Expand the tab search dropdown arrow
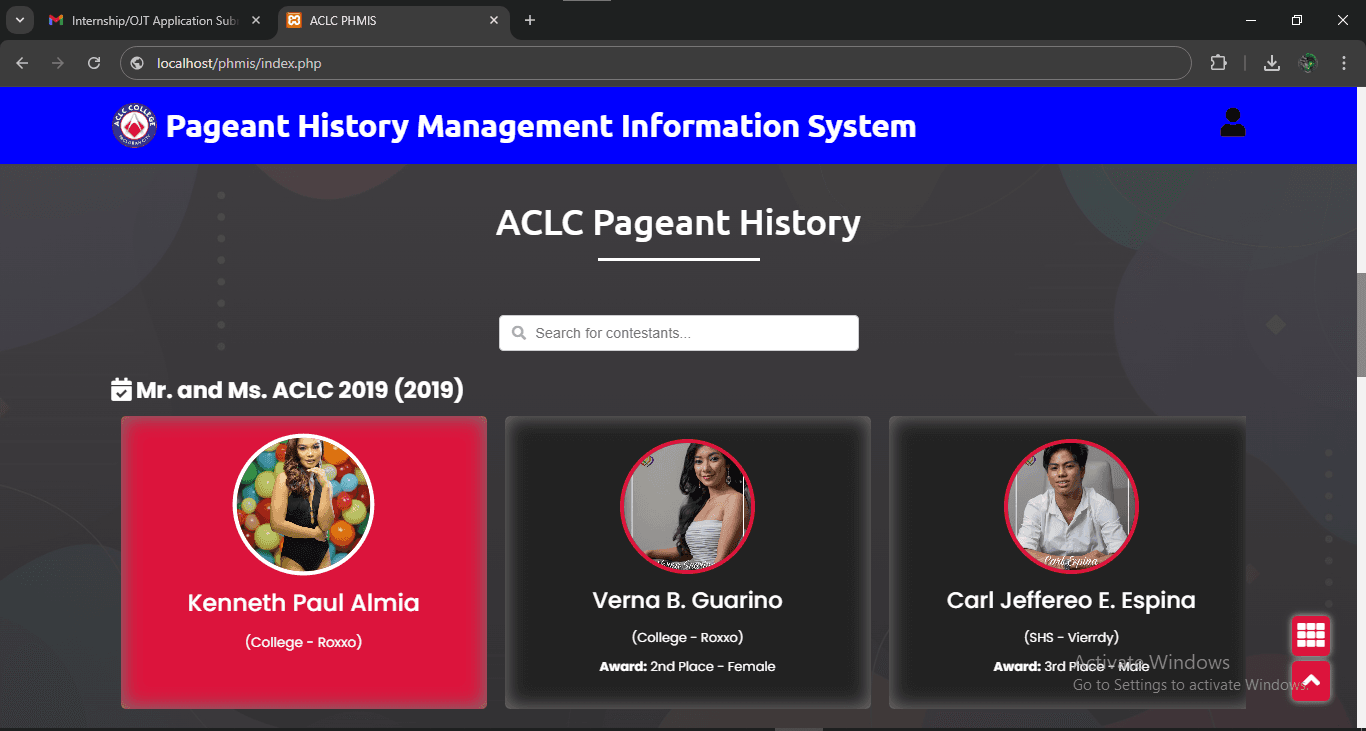 19,20
